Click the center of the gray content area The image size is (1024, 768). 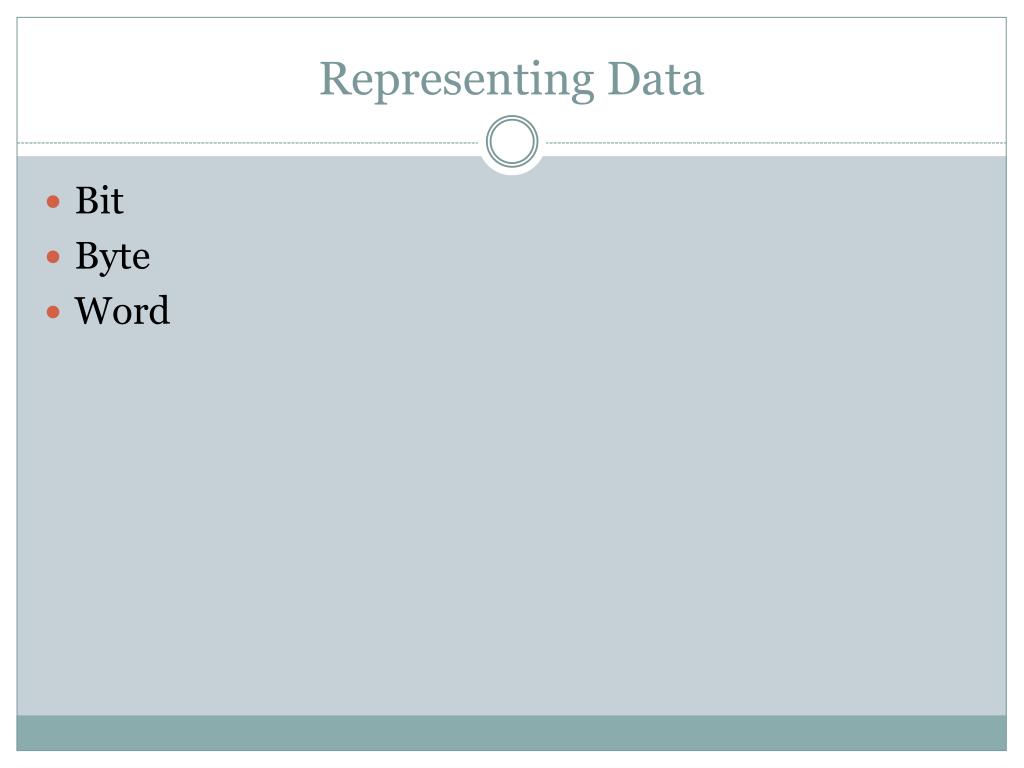click(511, 436)
